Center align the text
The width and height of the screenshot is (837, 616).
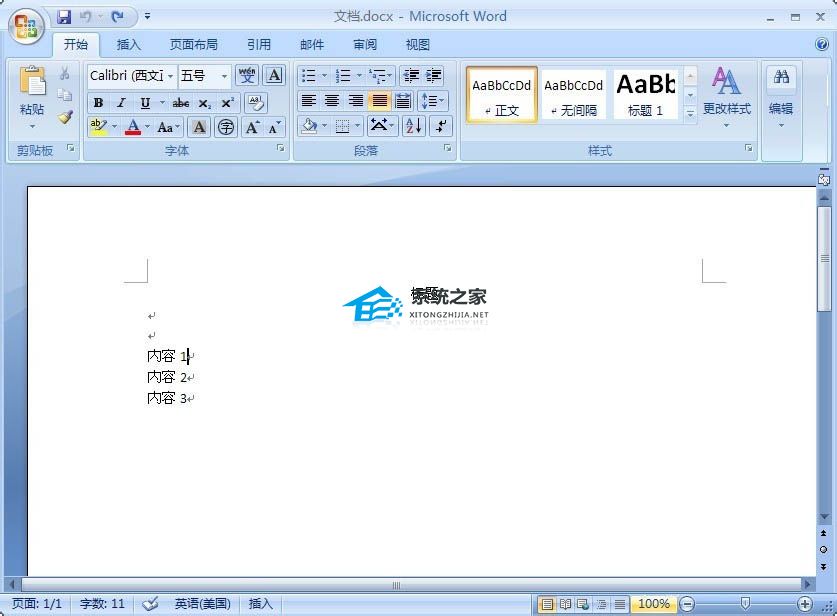pos(332,100)
